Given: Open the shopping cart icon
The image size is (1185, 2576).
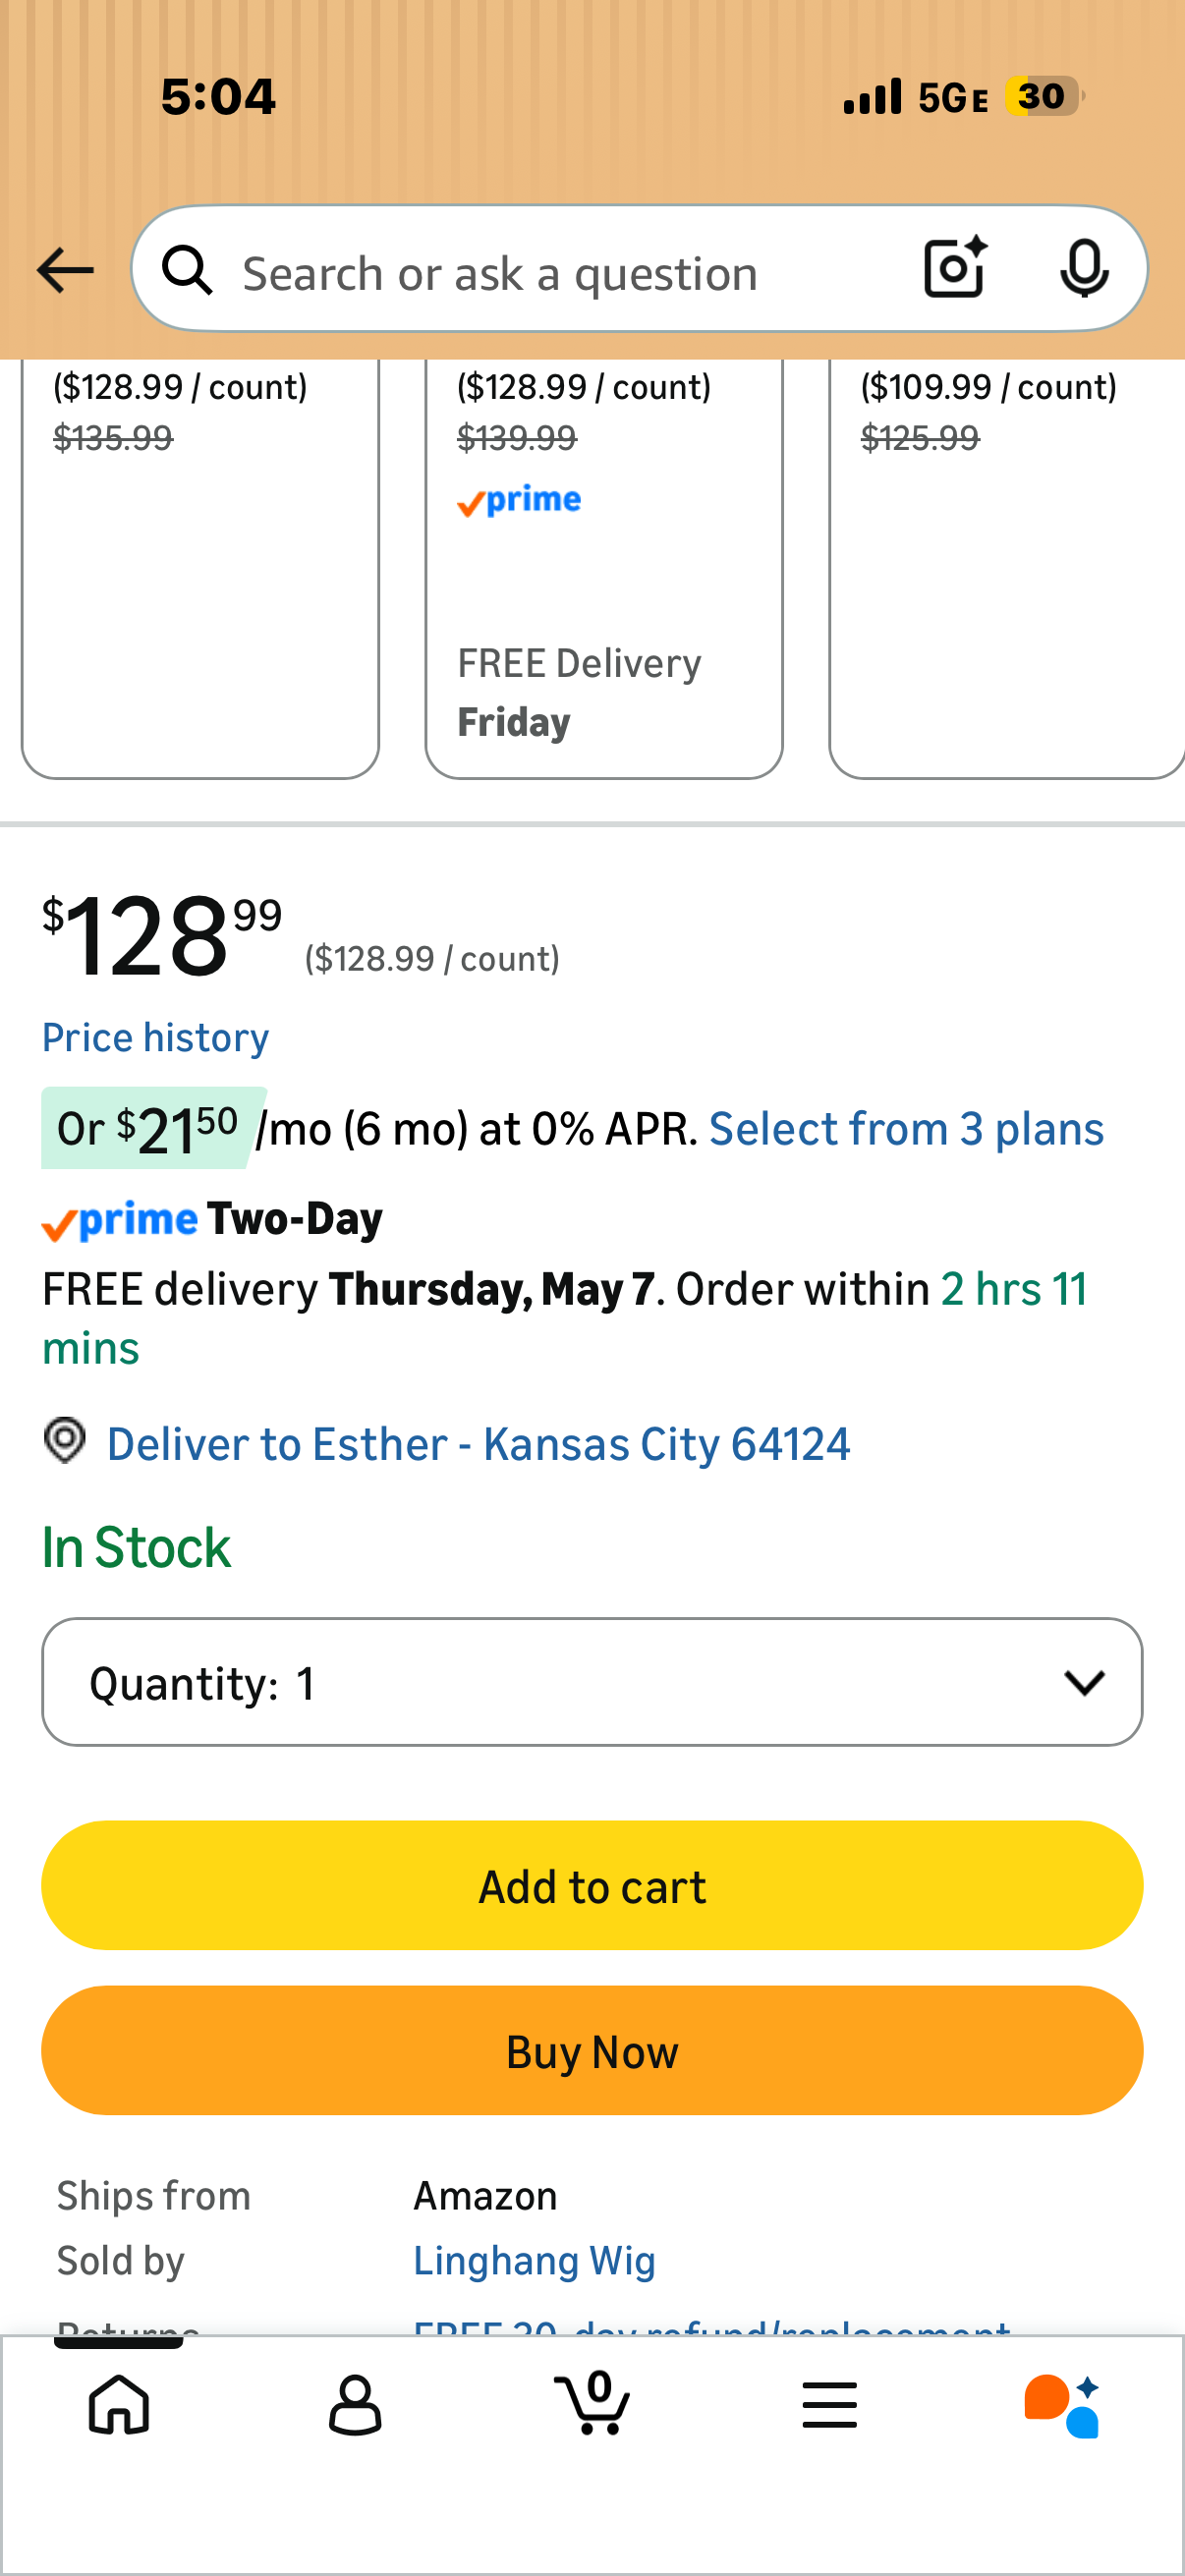Looking at the screenshot, I should click(592, 2402).
